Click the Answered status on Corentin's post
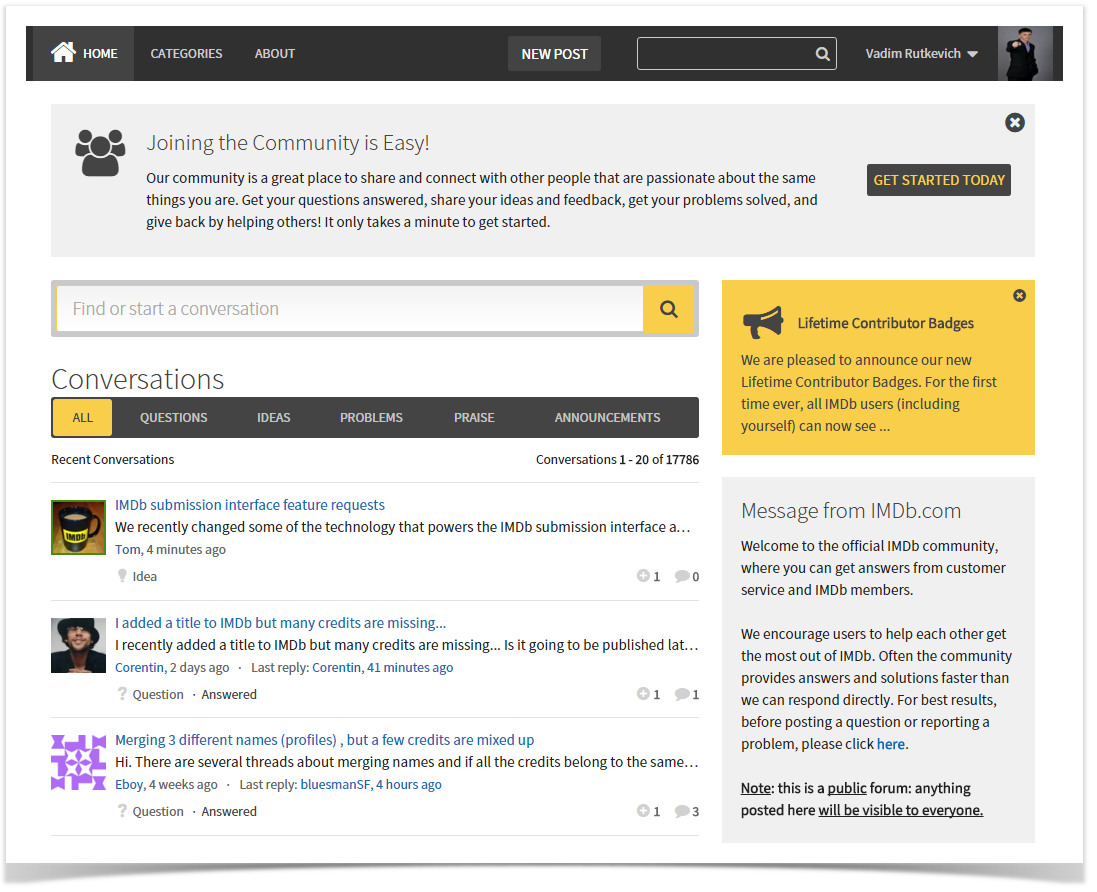Screen dimensions: 1097x892 click(x=229, y=694)
